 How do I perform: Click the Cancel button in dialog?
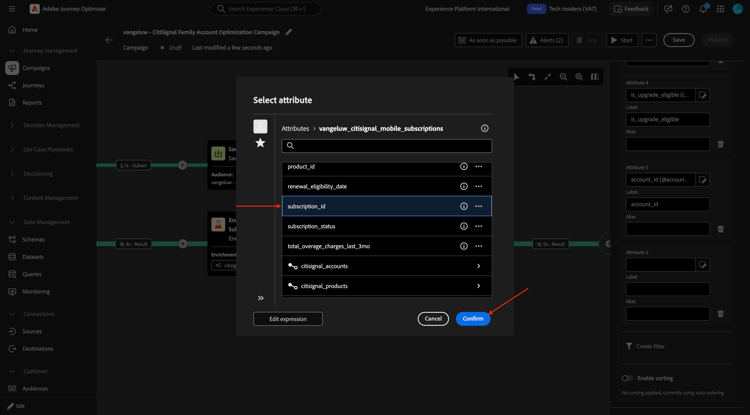click(433, 319)
